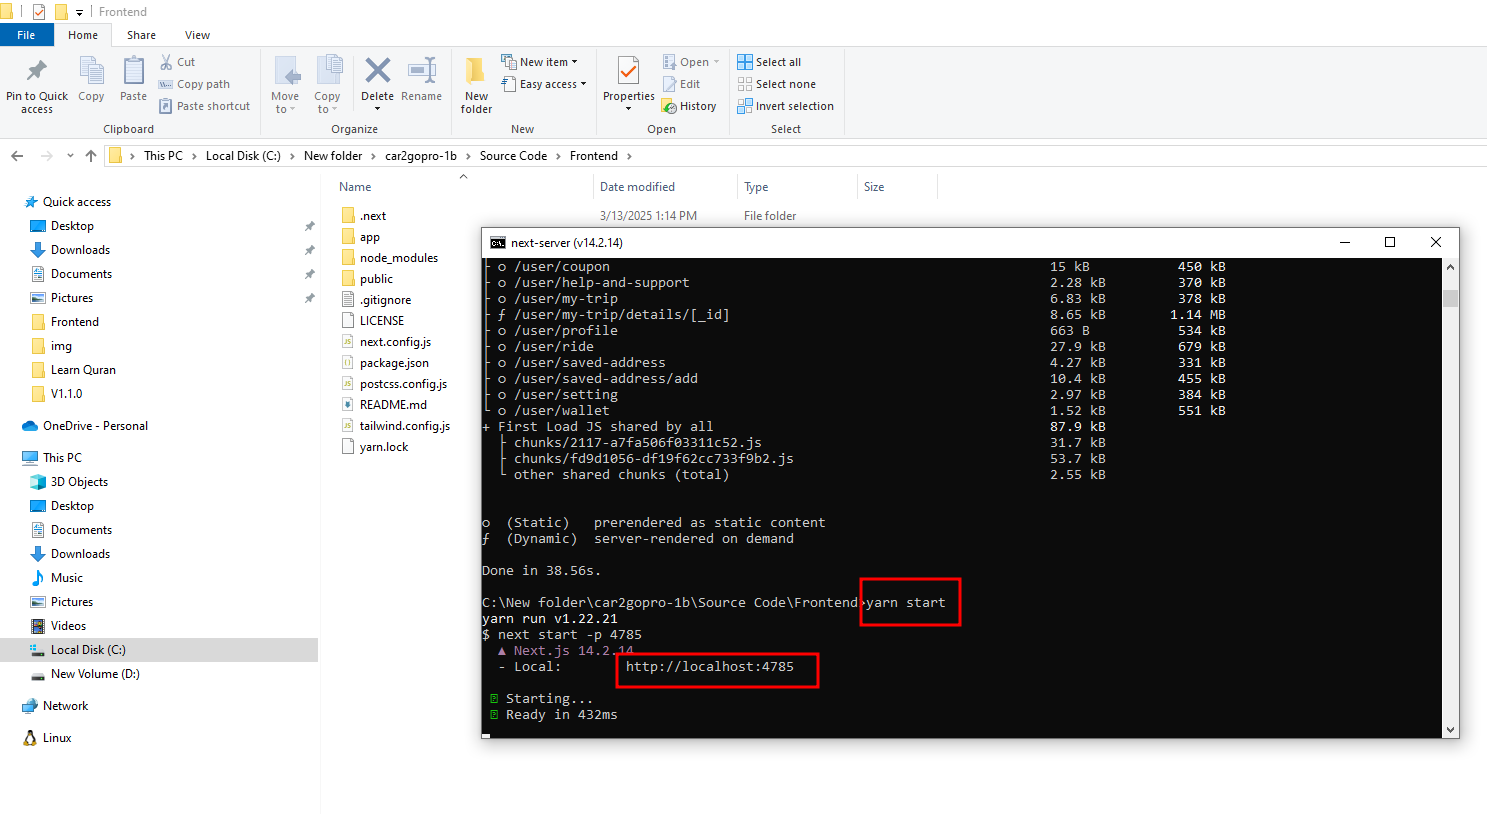Click Source Code breadcrumb
The height and width of the screenshot is (814, 1487).
point(513,156)
